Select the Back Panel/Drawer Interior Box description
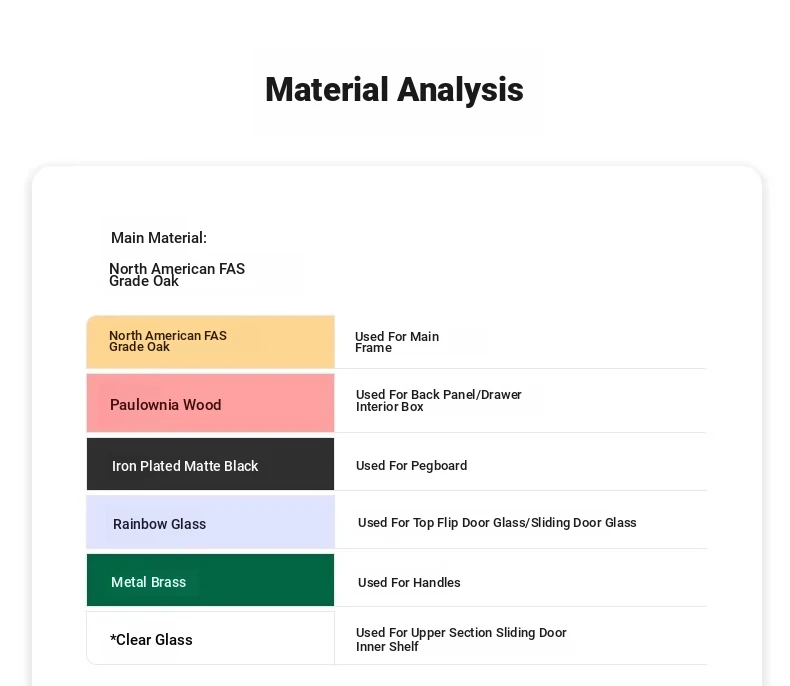The image size is (790, 686). pyautogui.click(x=439, y=401)
